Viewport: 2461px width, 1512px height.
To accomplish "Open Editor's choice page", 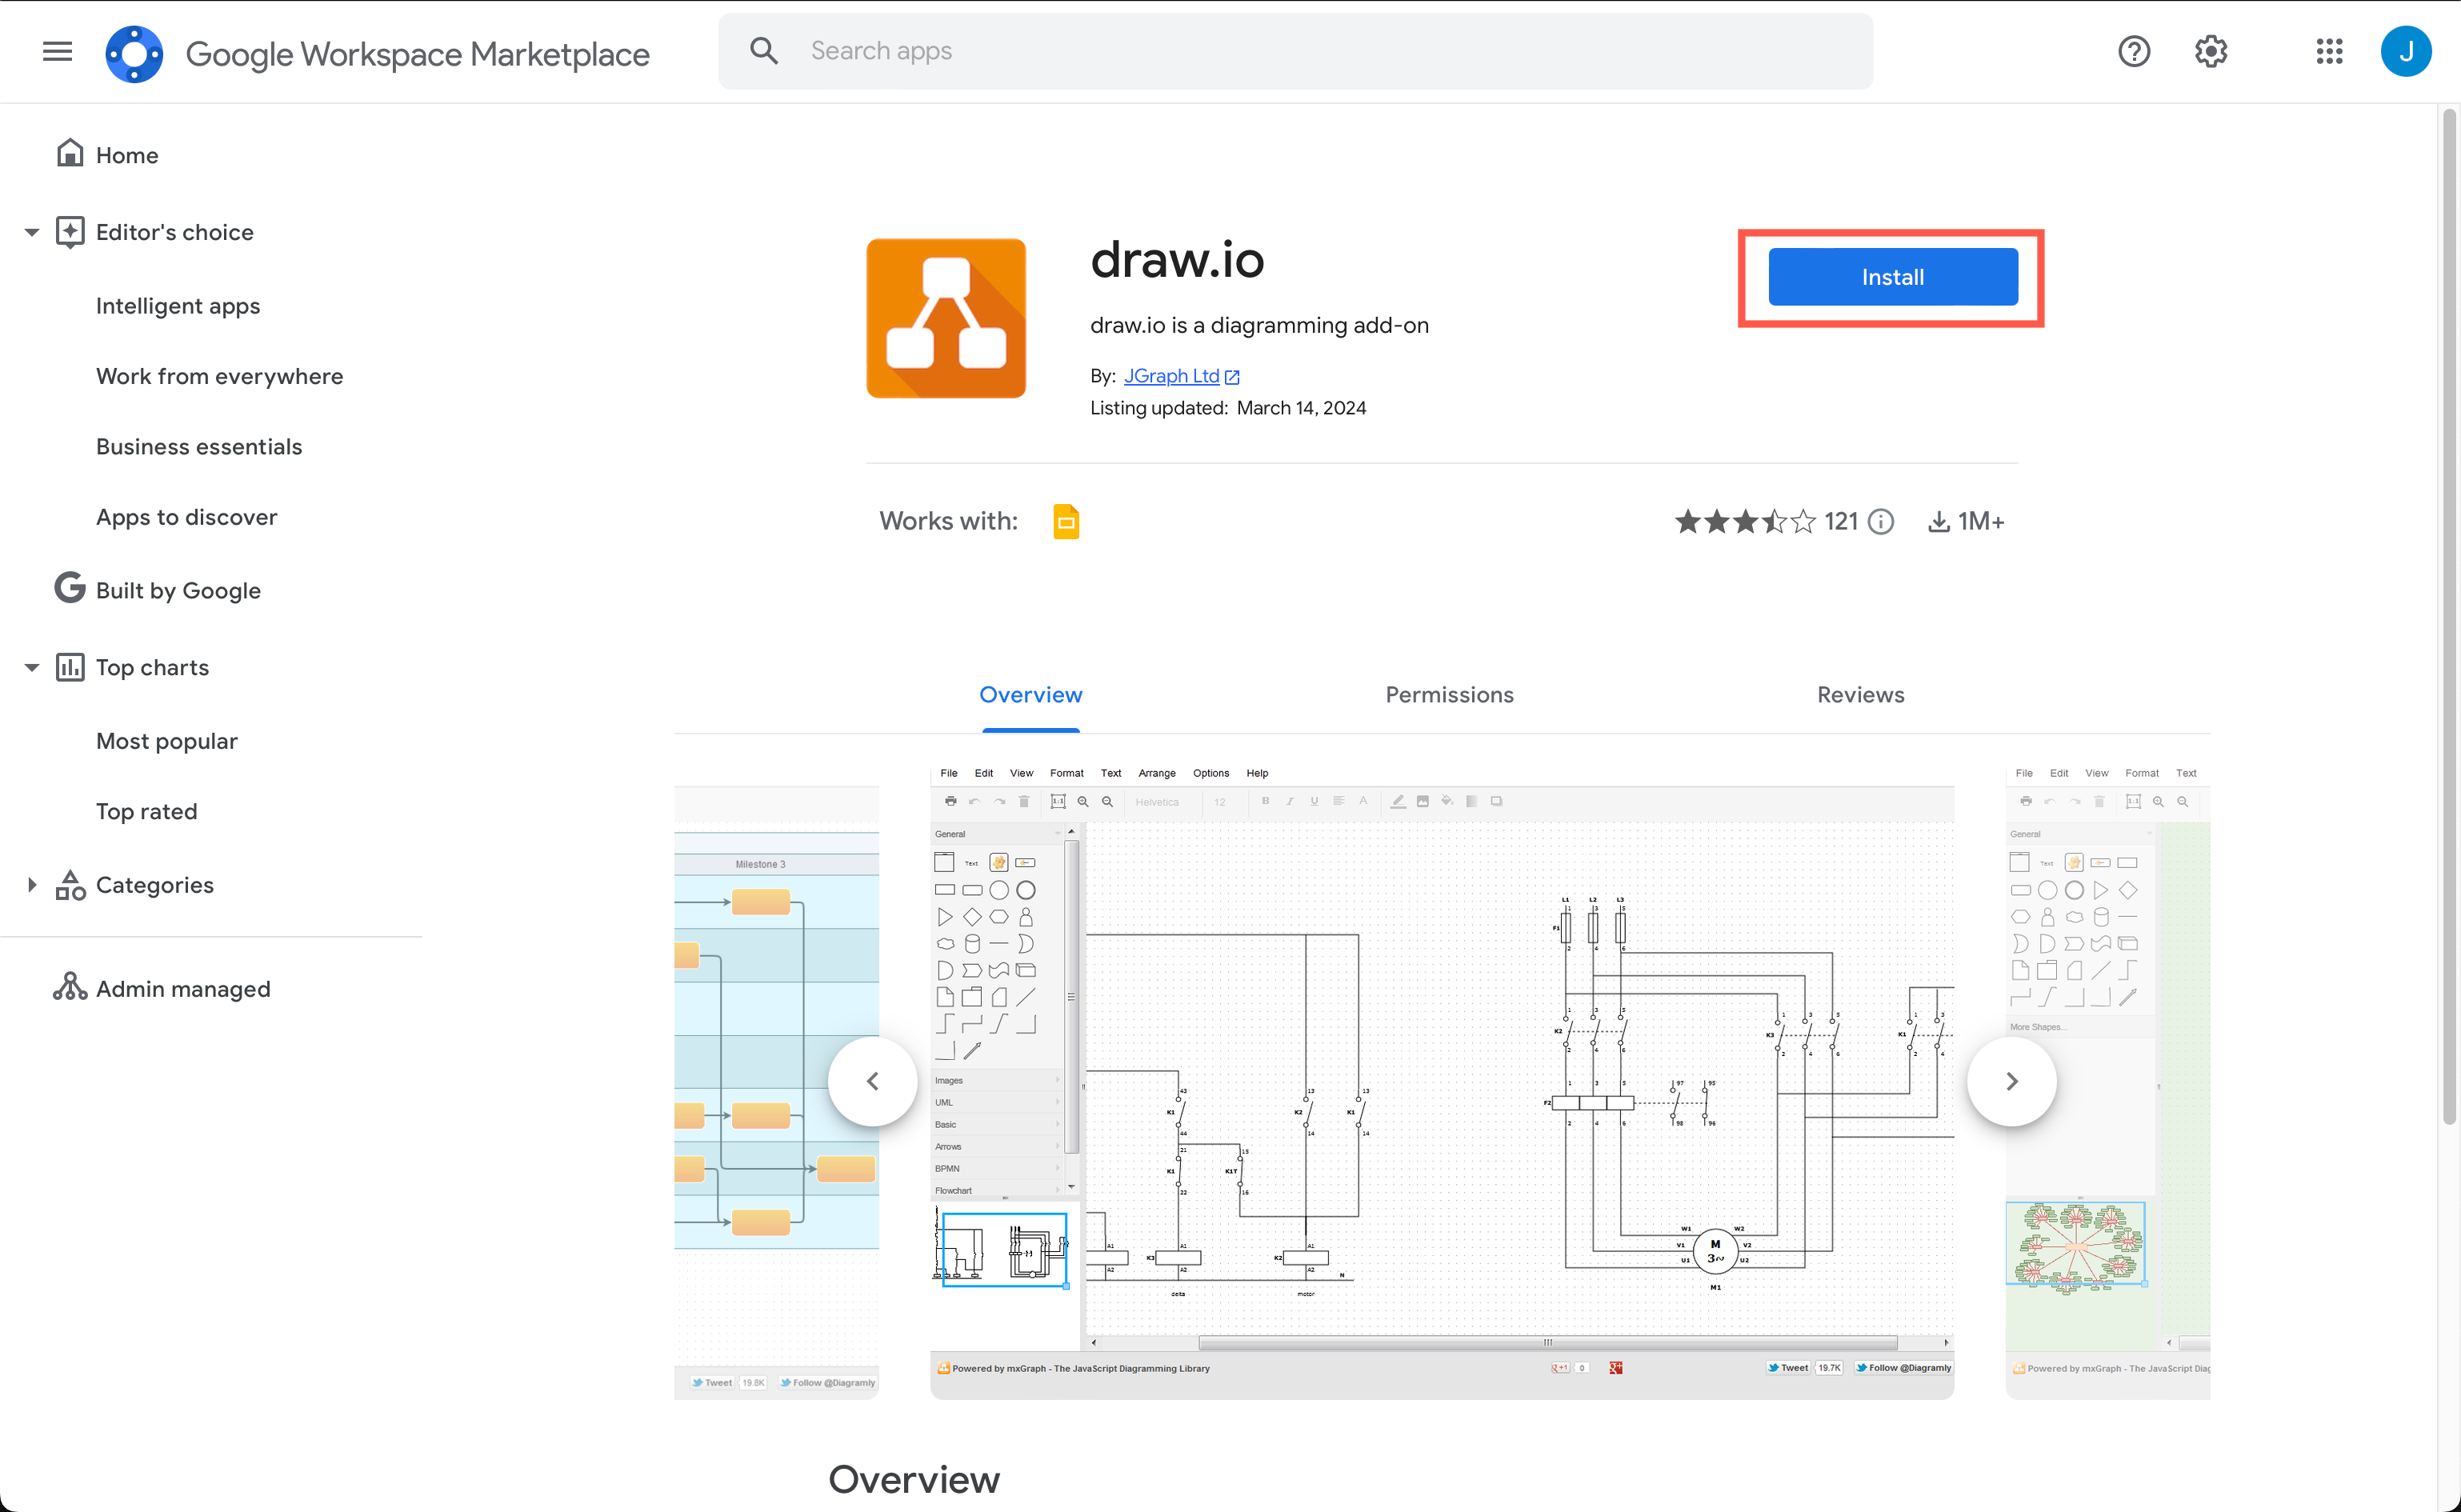I will 174,232.
